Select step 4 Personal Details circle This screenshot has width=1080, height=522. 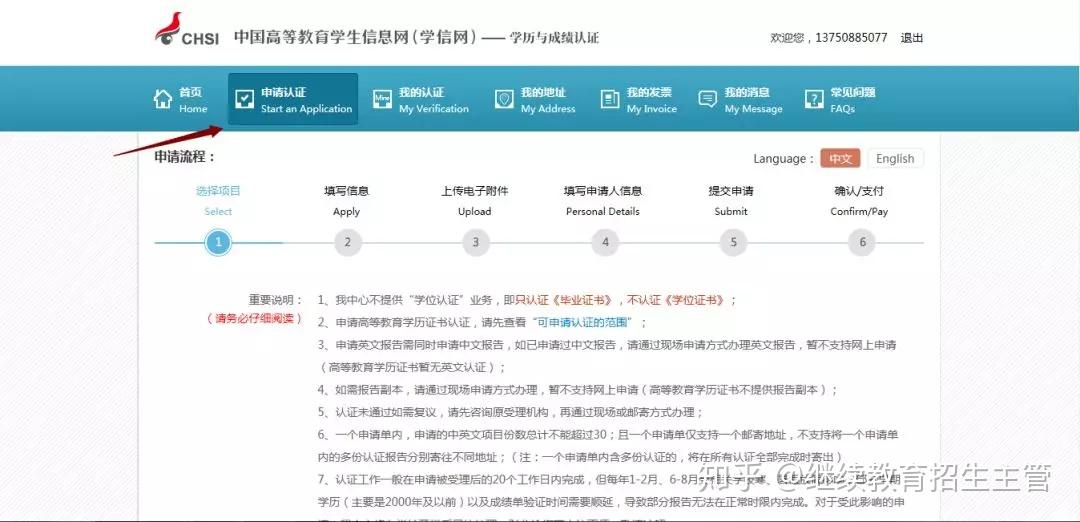(605, 242)
